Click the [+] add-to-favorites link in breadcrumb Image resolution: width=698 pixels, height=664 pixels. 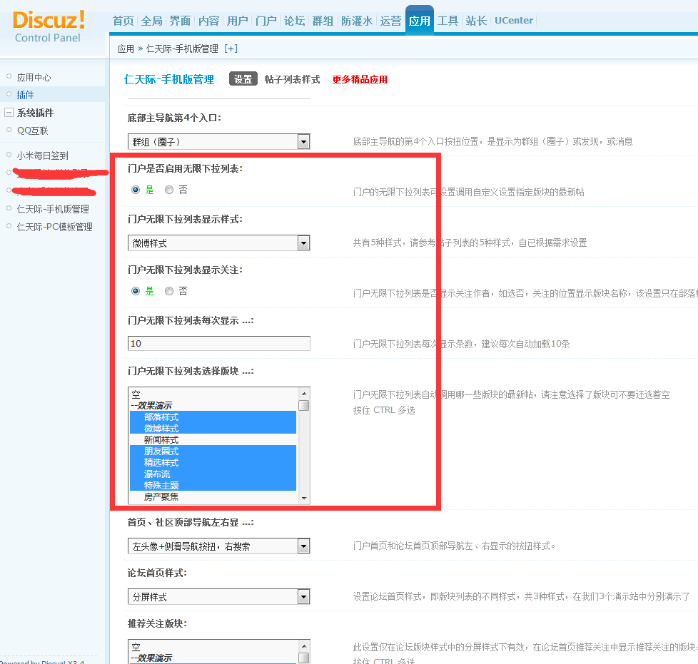coord(231,49)
